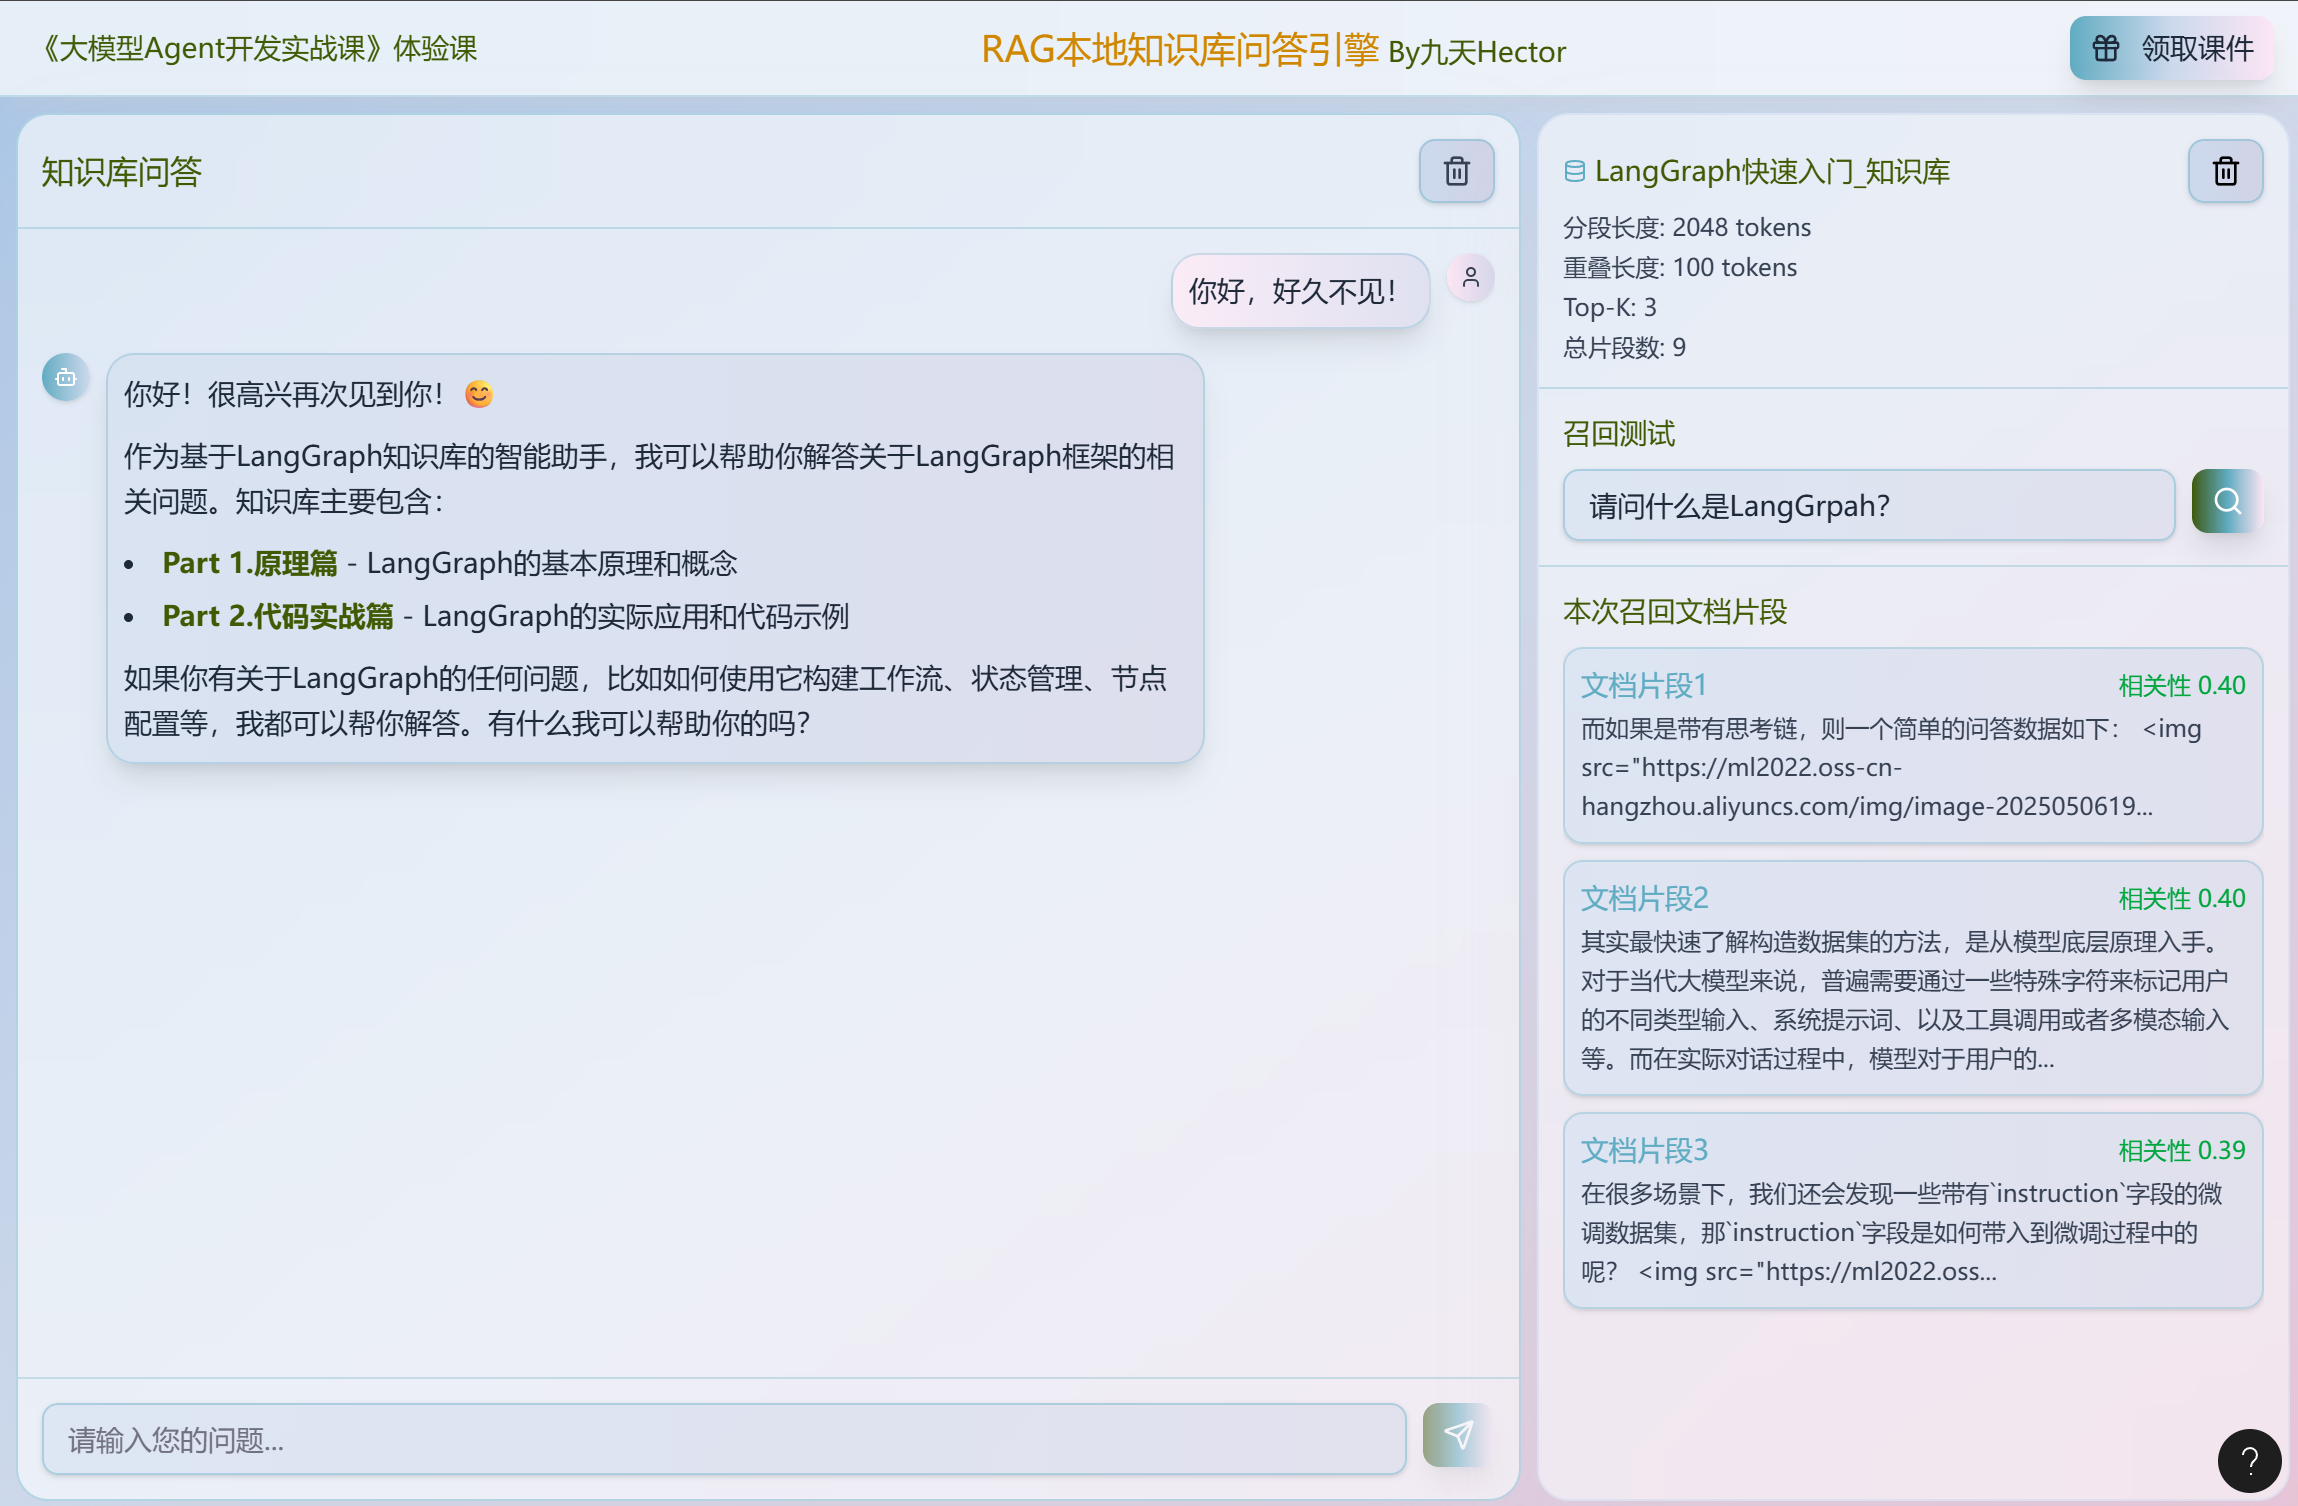The width and height of the screenshot is (2298, 1506).
Task: Click the 召回测试 section heading
Action: [x=1619, y=433]
